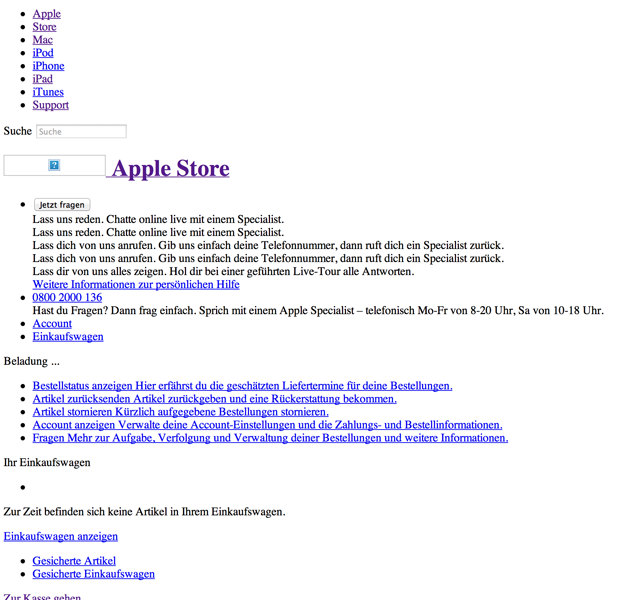The height and width of the screenshot is (600, 642).
Task: Open the Account link
Action: 52,324
